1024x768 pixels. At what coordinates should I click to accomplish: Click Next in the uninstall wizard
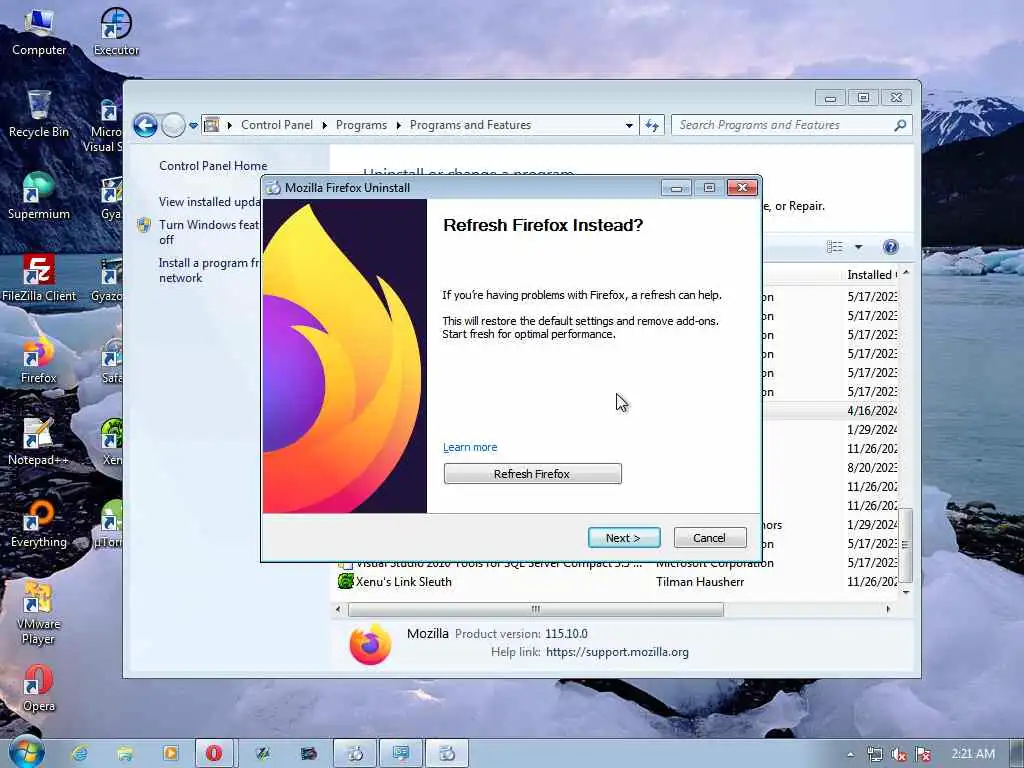[624, 537]
